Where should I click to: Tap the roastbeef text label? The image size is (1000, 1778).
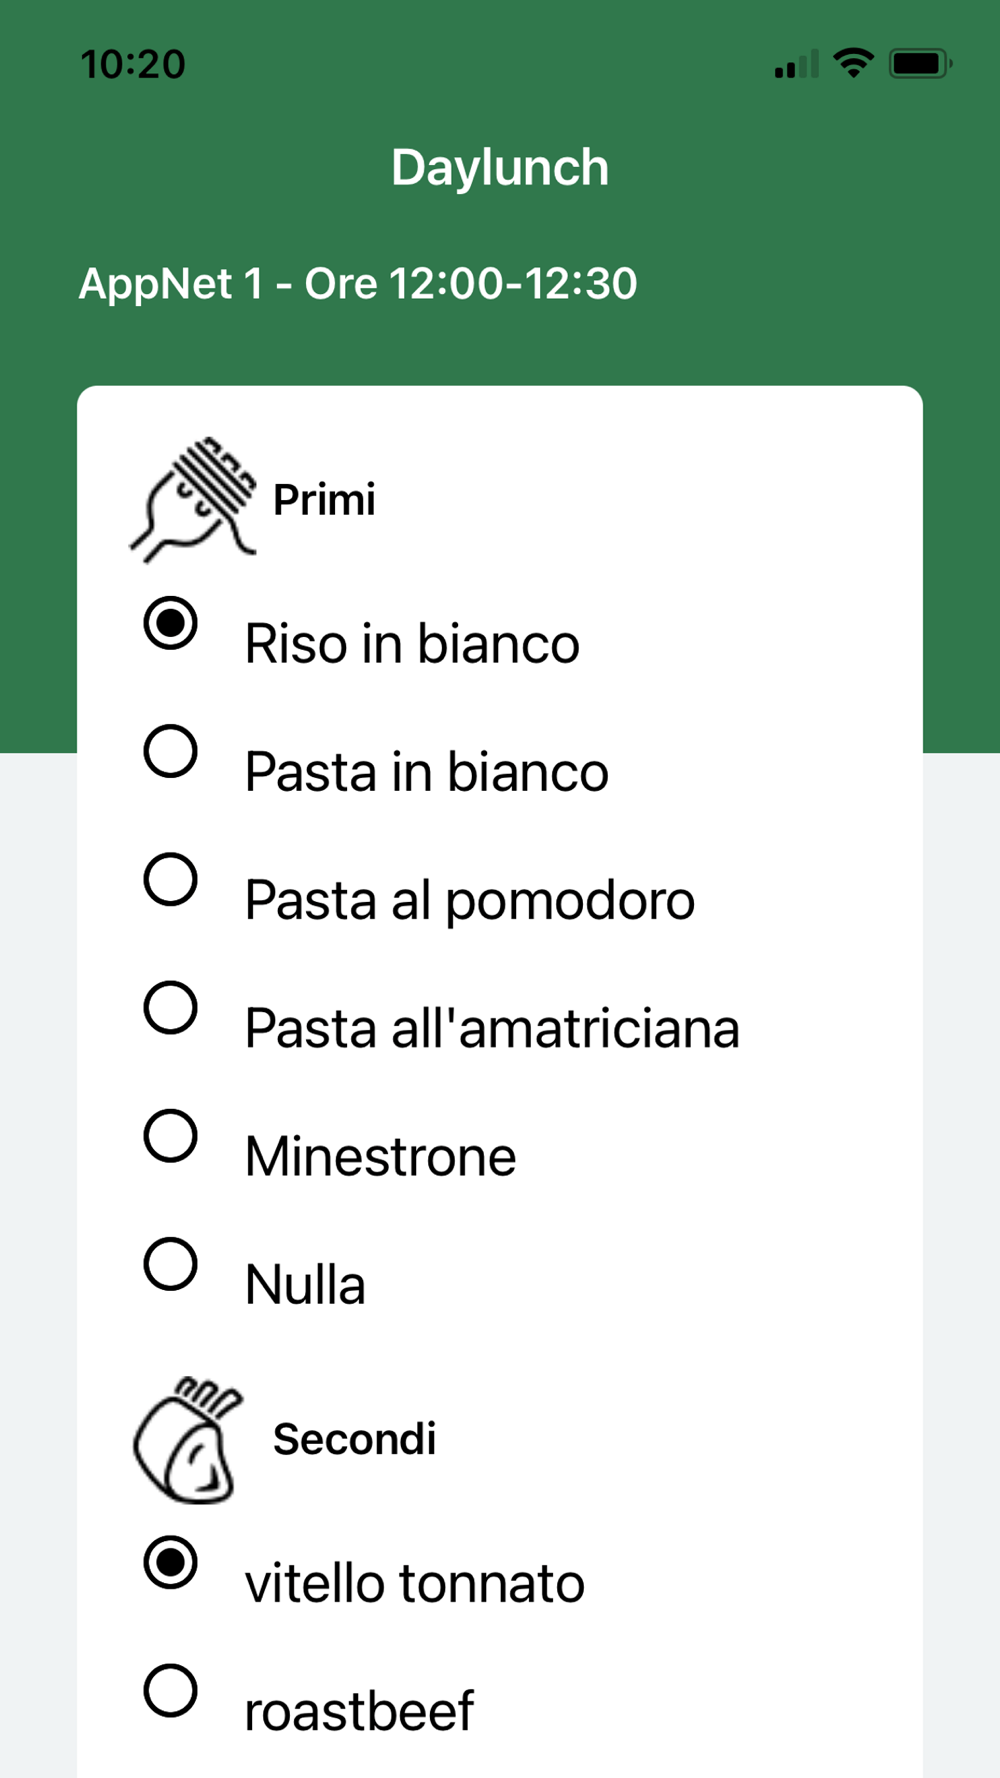coord(359,1711)
